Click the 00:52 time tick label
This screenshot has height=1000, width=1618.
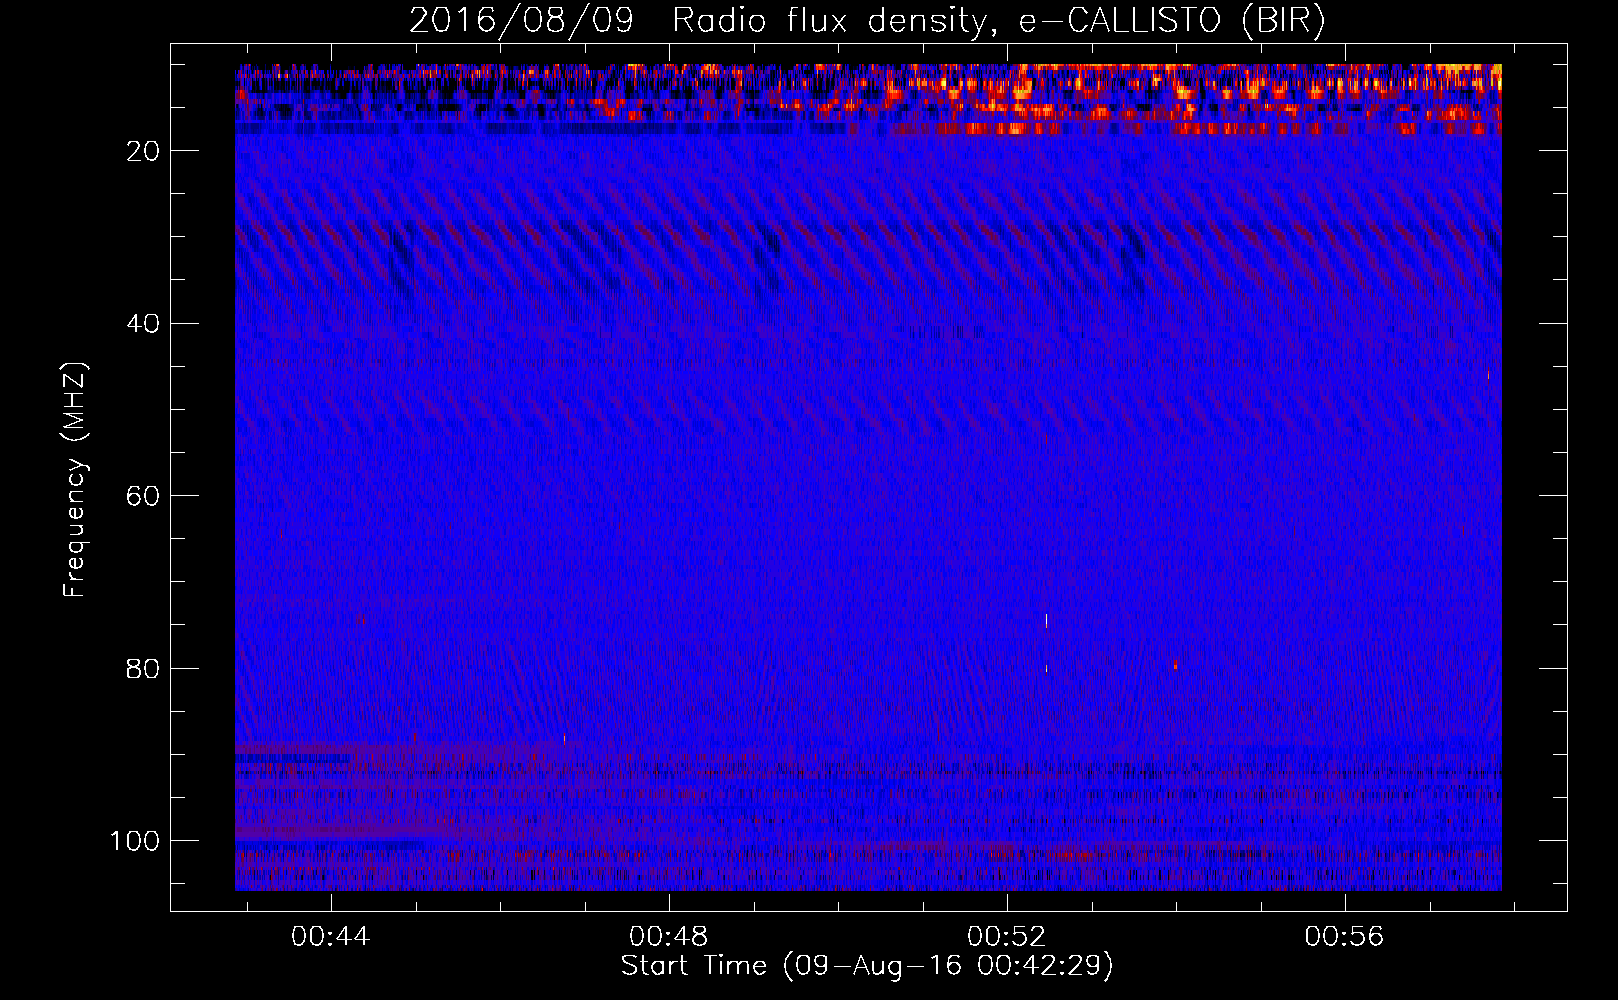[x=1007, y=937]
